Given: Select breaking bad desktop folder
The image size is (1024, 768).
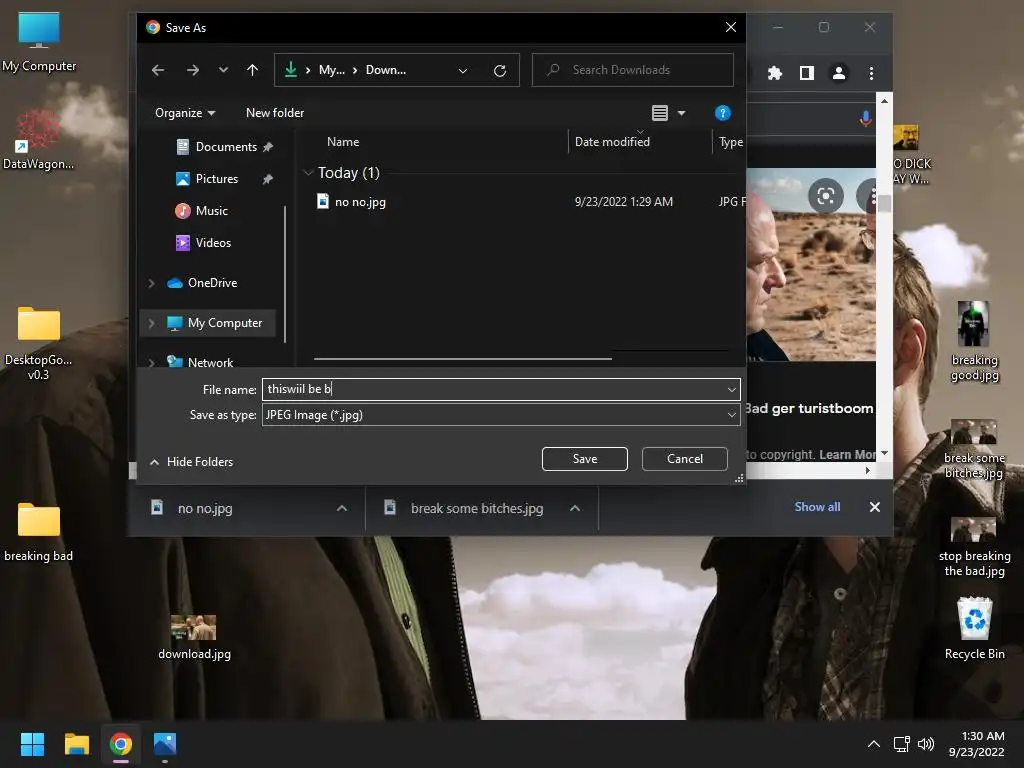Looking at the screenshot, I should (39, 532).
